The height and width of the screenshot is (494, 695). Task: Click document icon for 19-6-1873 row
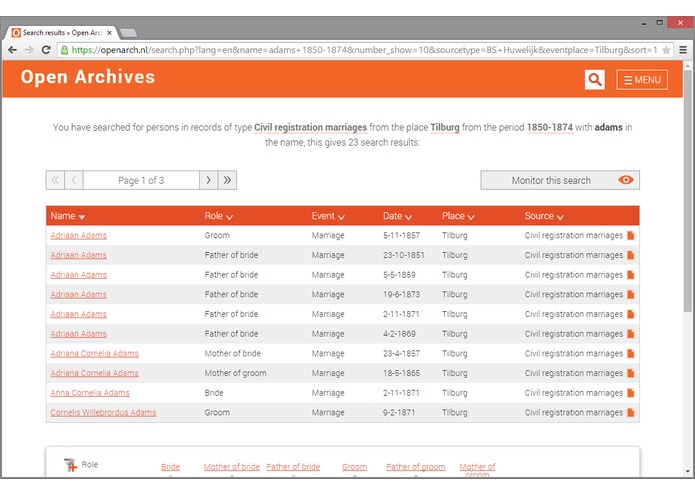pos(631,294)
